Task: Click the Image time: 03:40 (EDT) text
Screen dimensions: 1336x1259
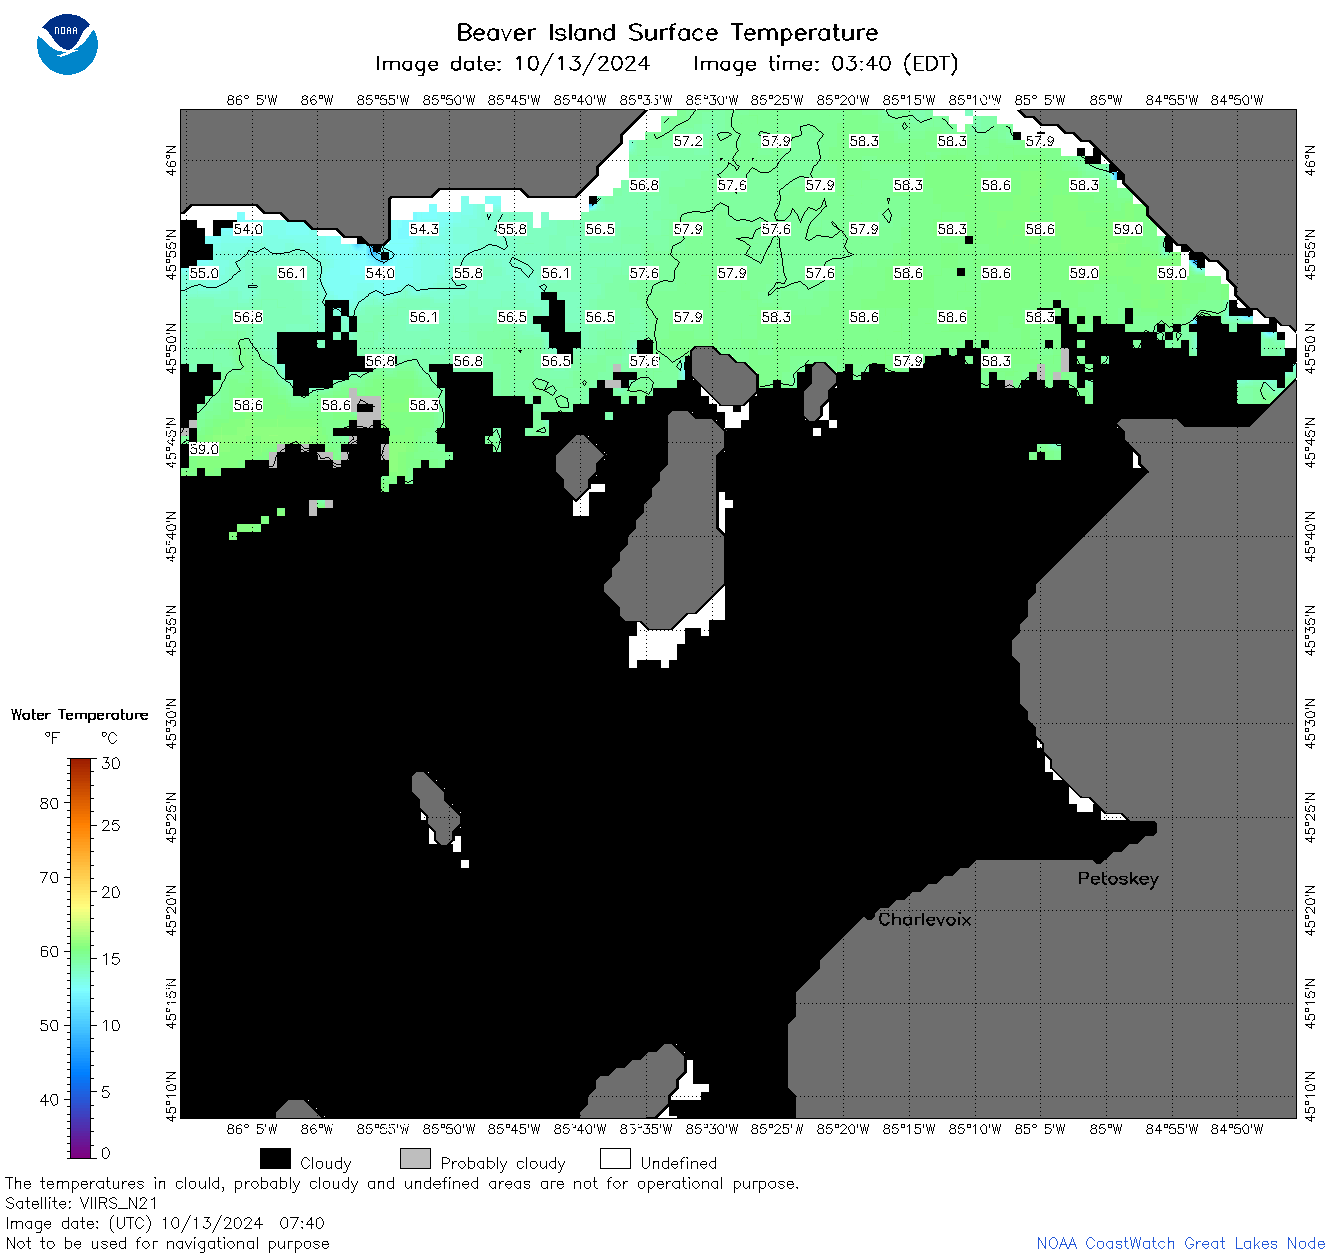Action: click(x=826, y=64)
